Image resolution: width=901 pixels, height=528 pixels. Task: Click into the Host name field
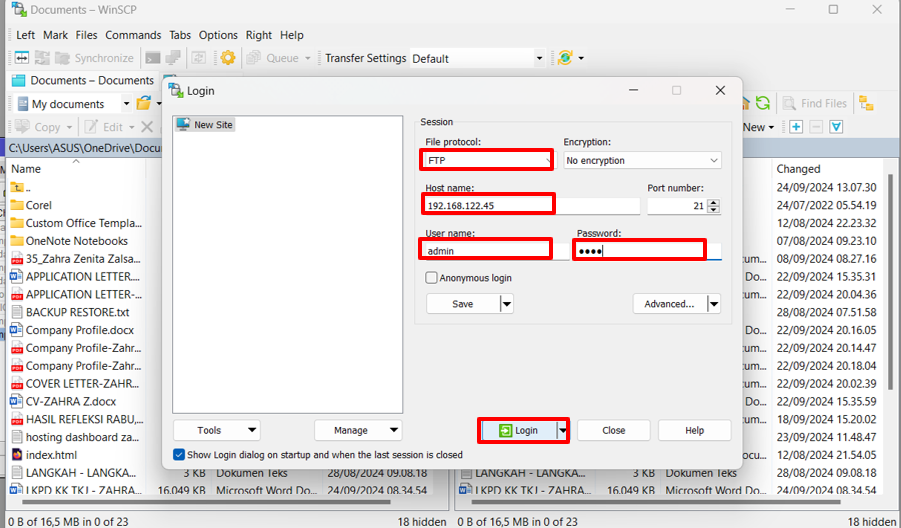click(x=488, y=205)
